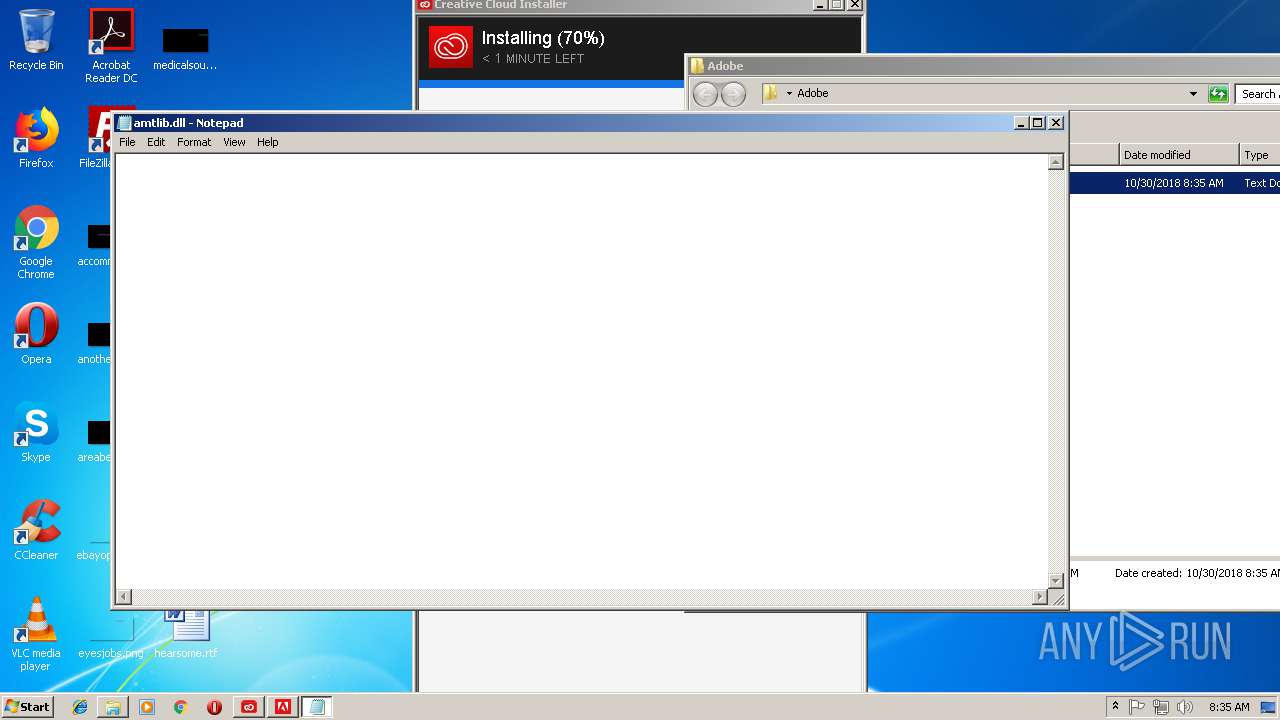Open the Opera desktop shortcut
The height and width of the screenshot is (720, 1280).
36,333
